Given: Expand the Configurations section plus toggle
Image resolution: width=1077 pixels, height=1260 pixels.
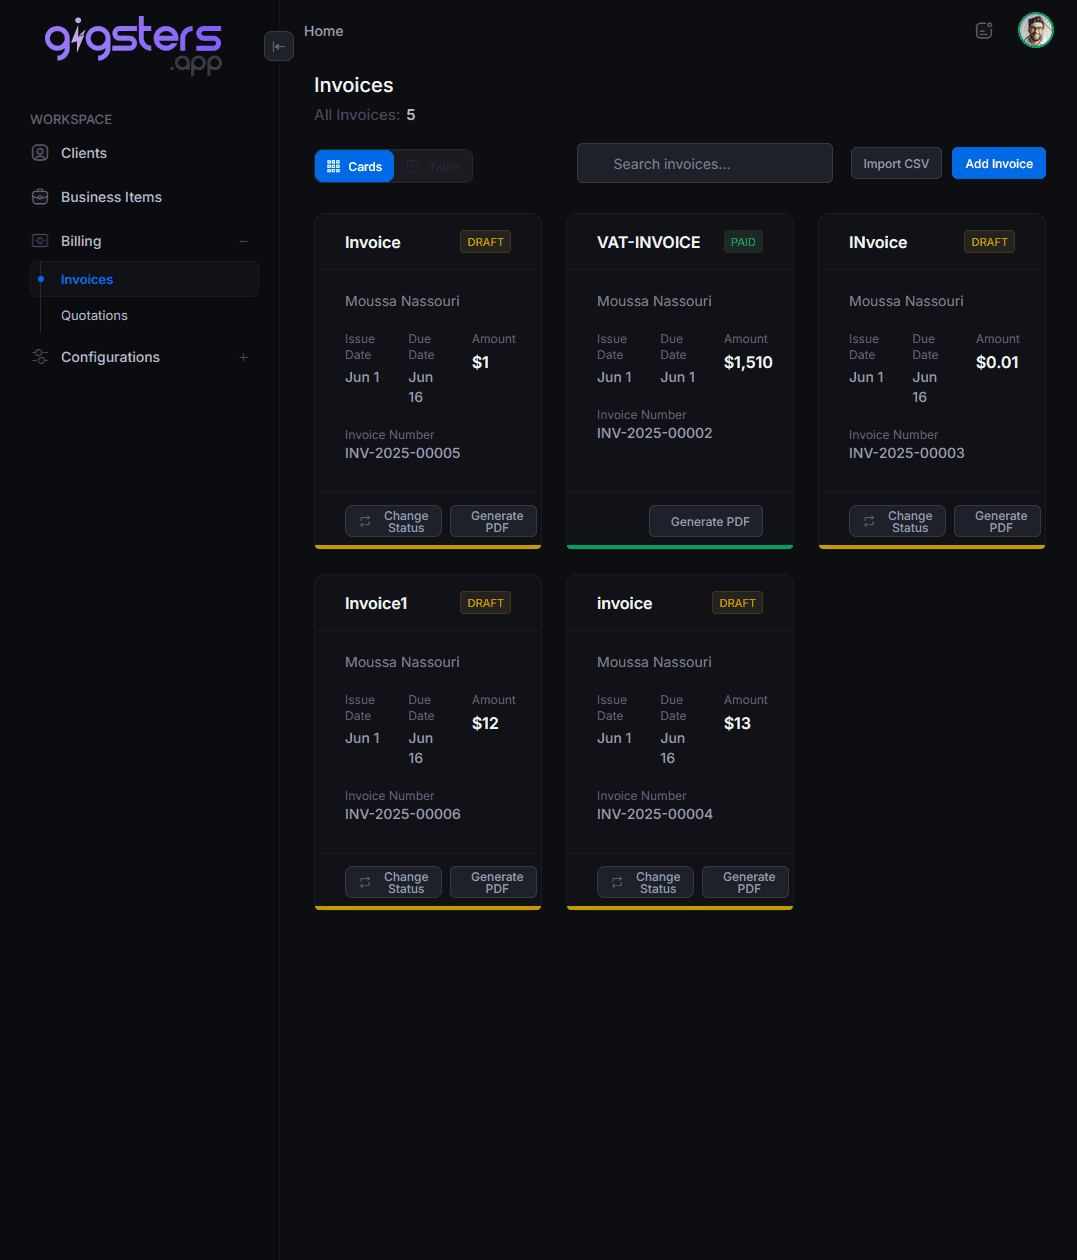Looking at the screenshot, I should [243, 357].
